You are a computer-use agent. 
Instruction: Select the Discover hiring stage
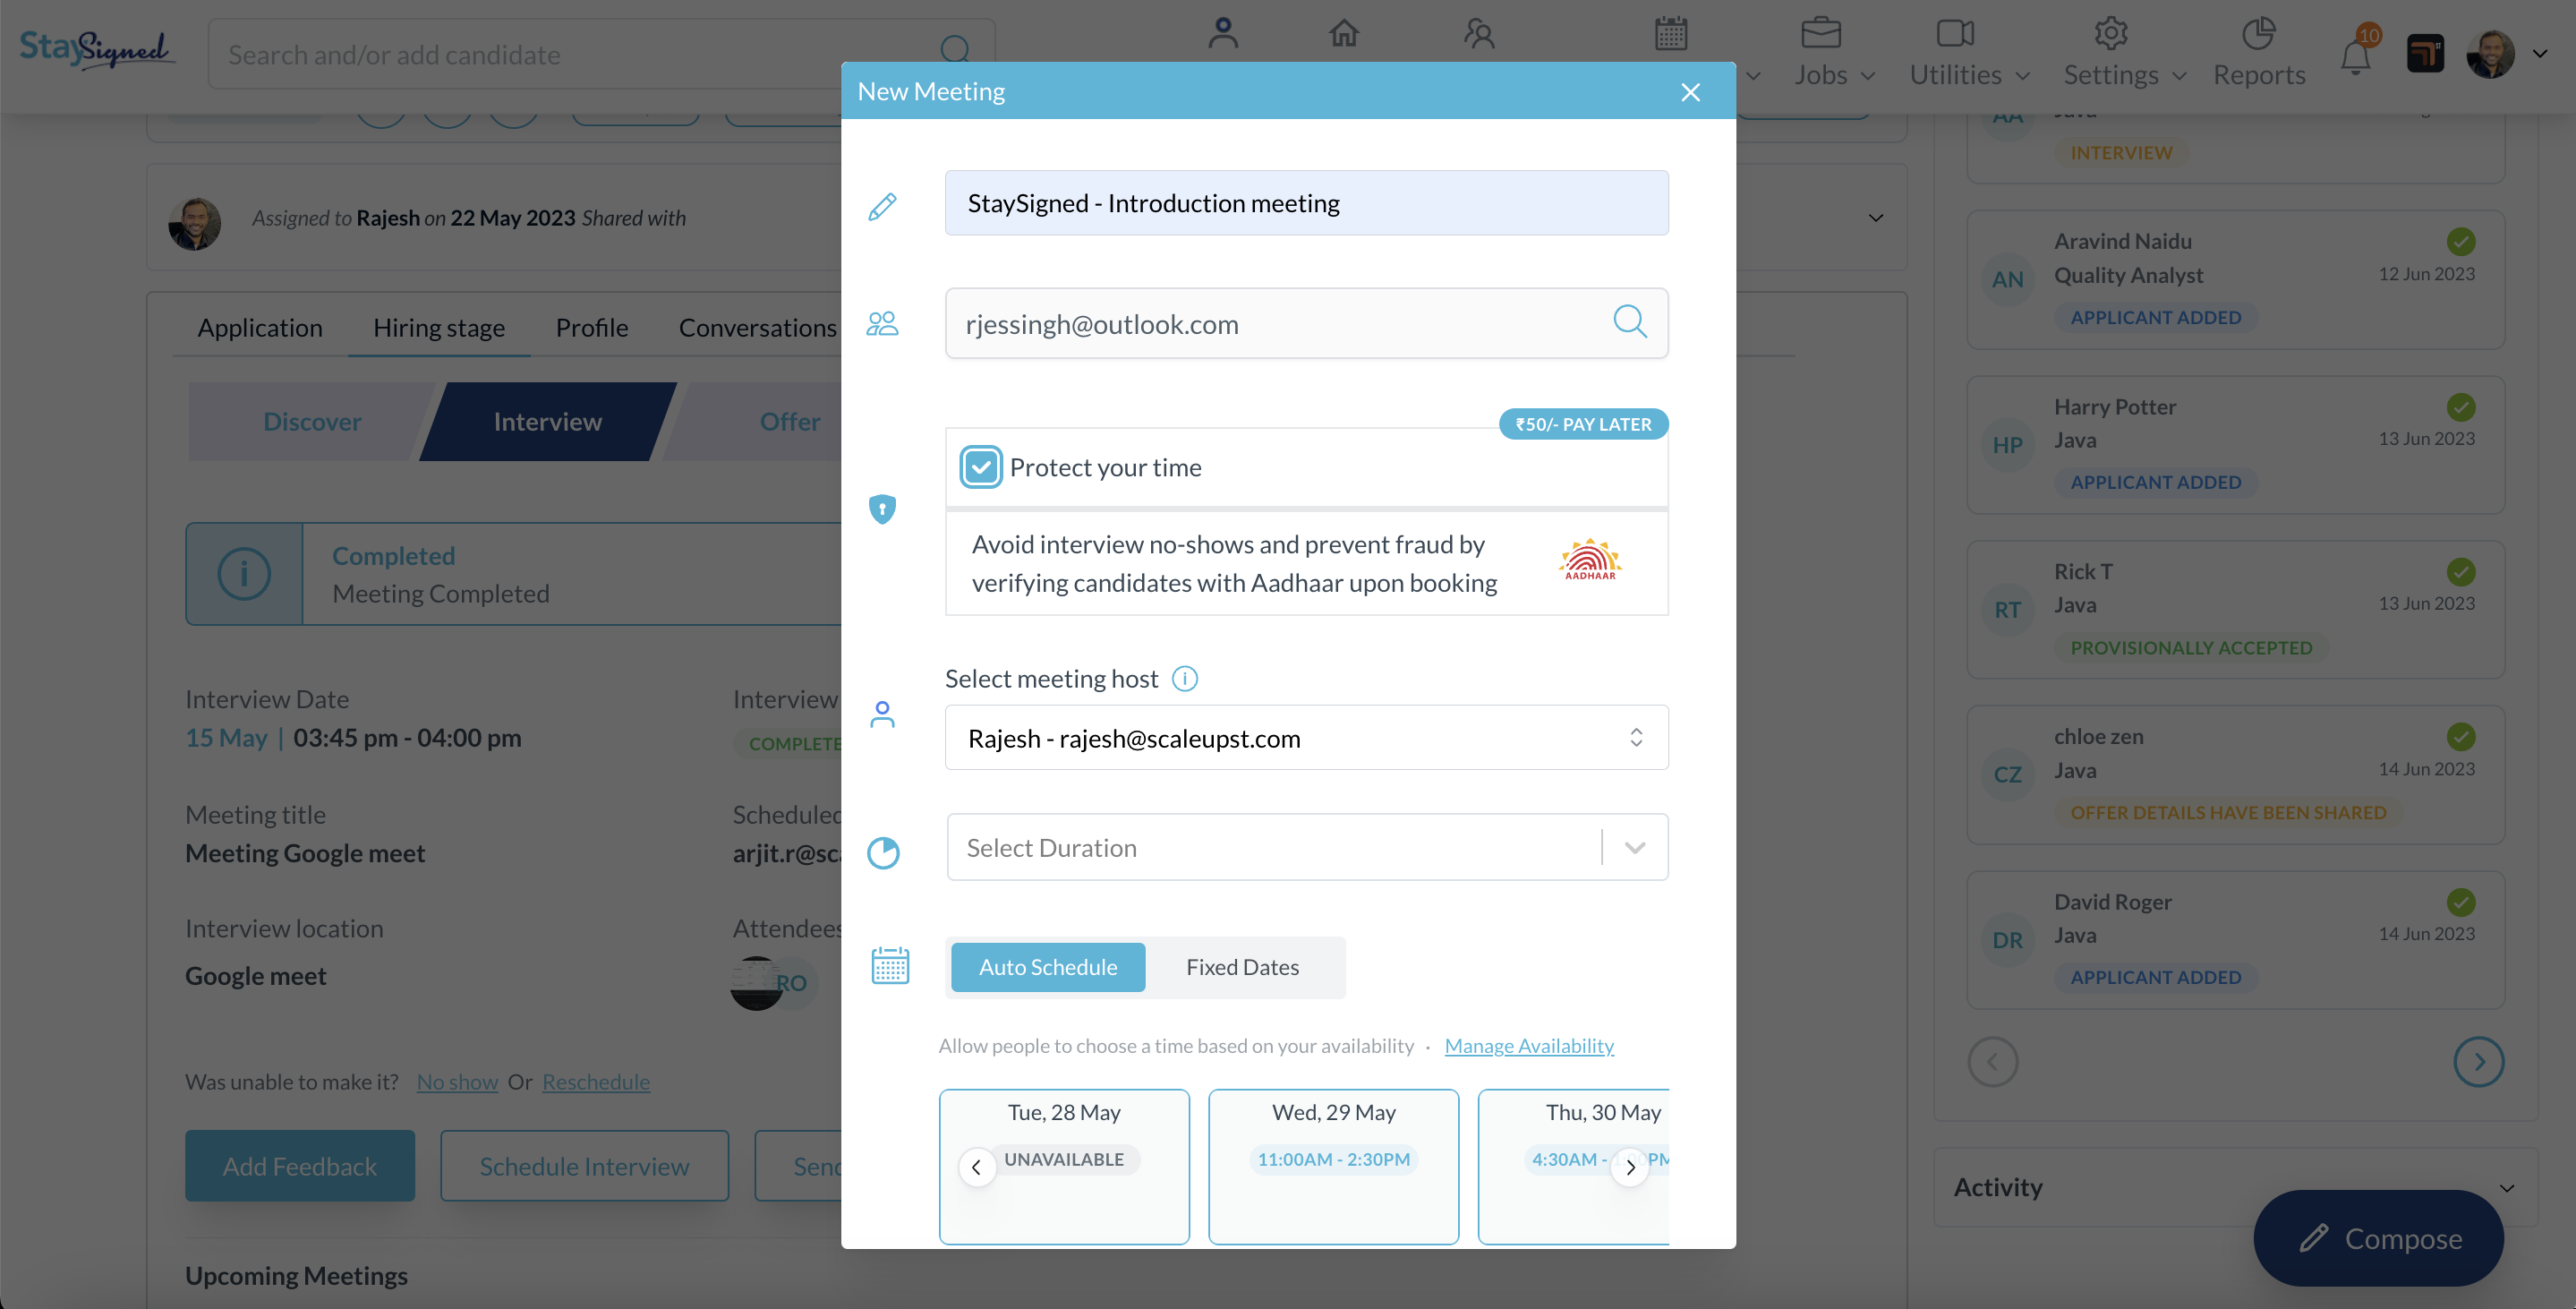312,421
